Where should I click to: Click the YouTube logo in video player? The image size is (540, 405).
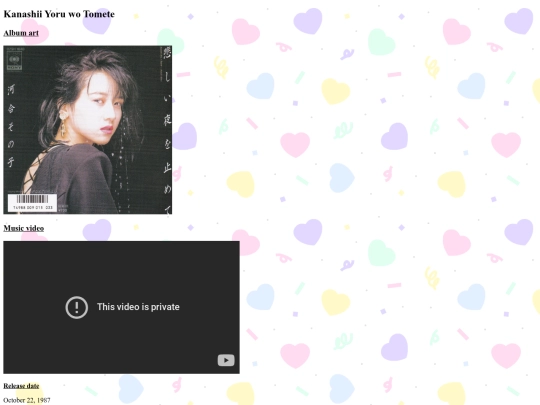pos(226,360)
